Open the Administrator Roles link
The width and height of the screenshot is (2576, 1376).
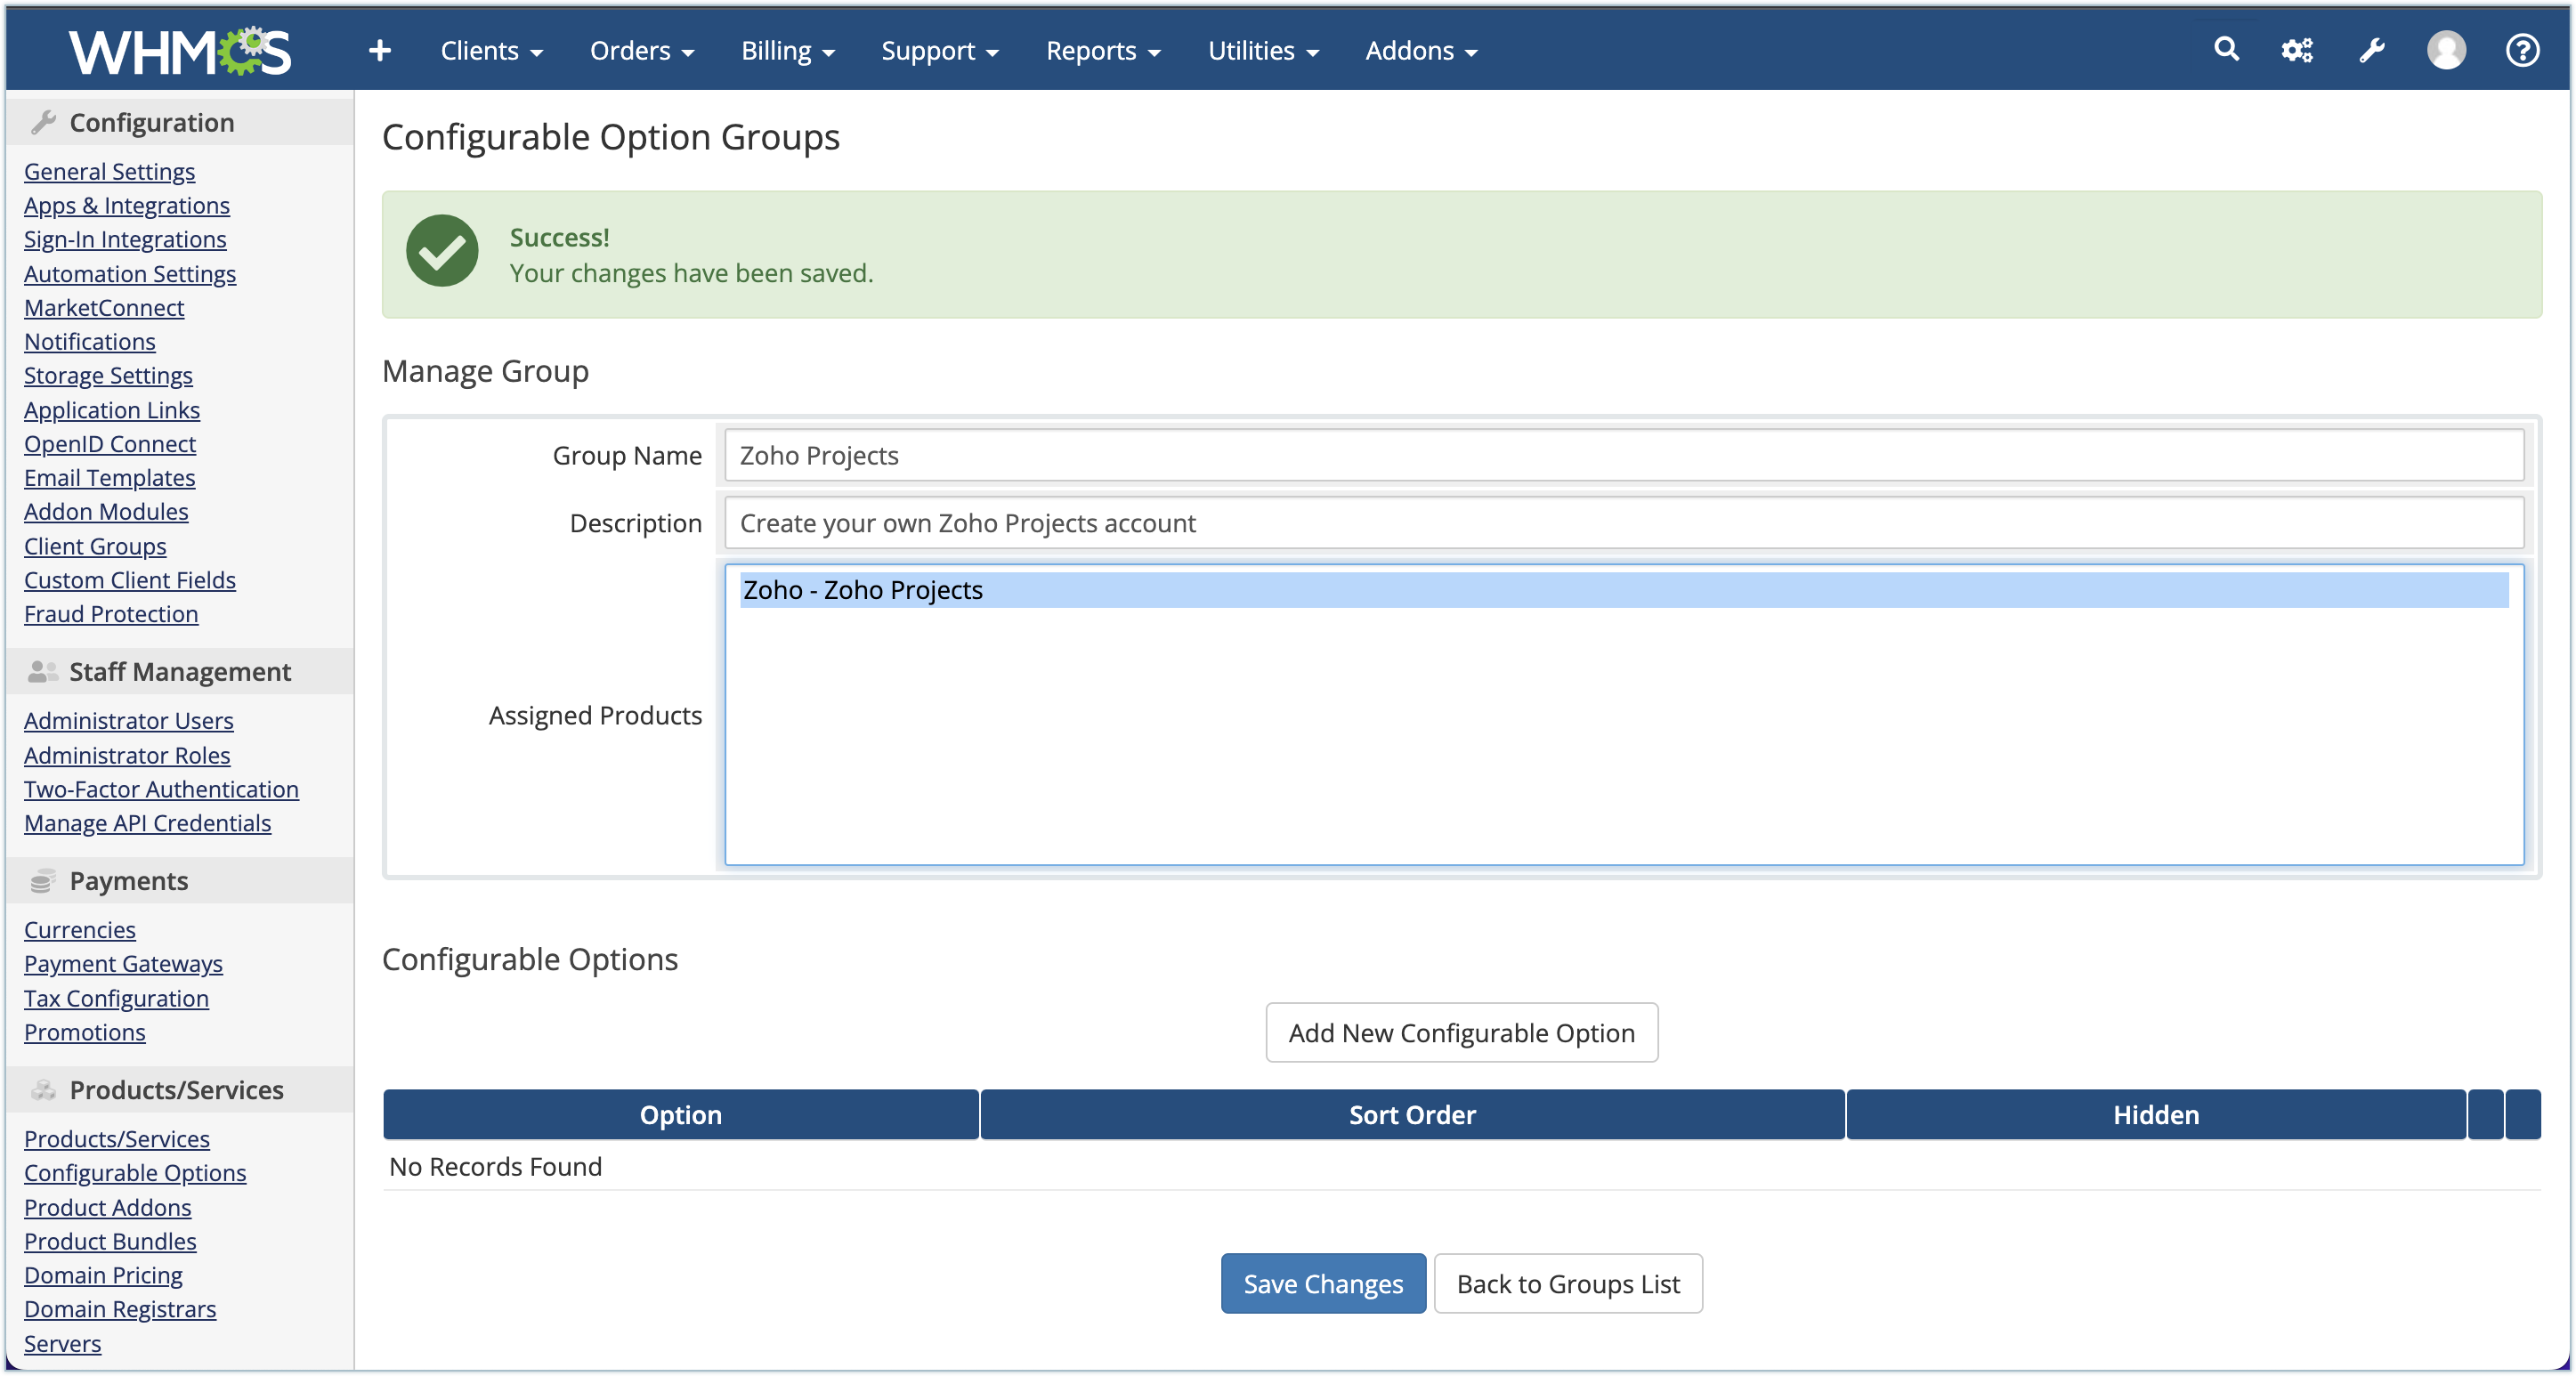[x=127, y=755]
